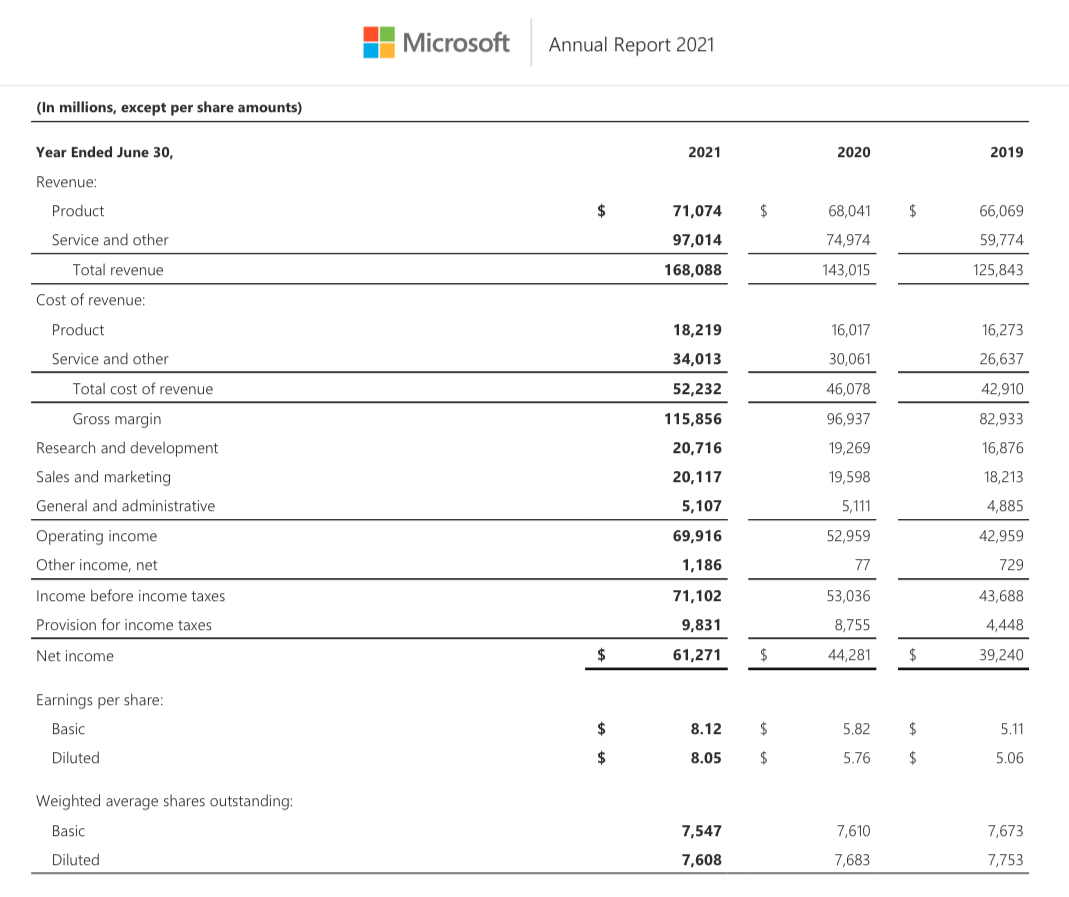This screenshot has width=1069, height=897.
Task: Select the "General and administrative" label
Action: coord(125,506)
